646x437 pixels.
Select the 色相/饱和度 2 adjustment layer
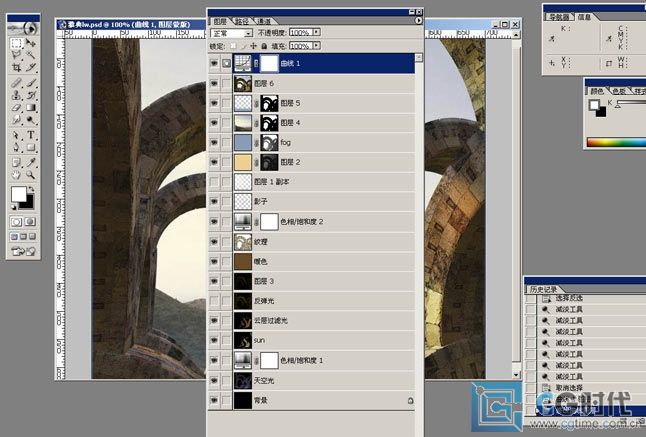(312, 222)
